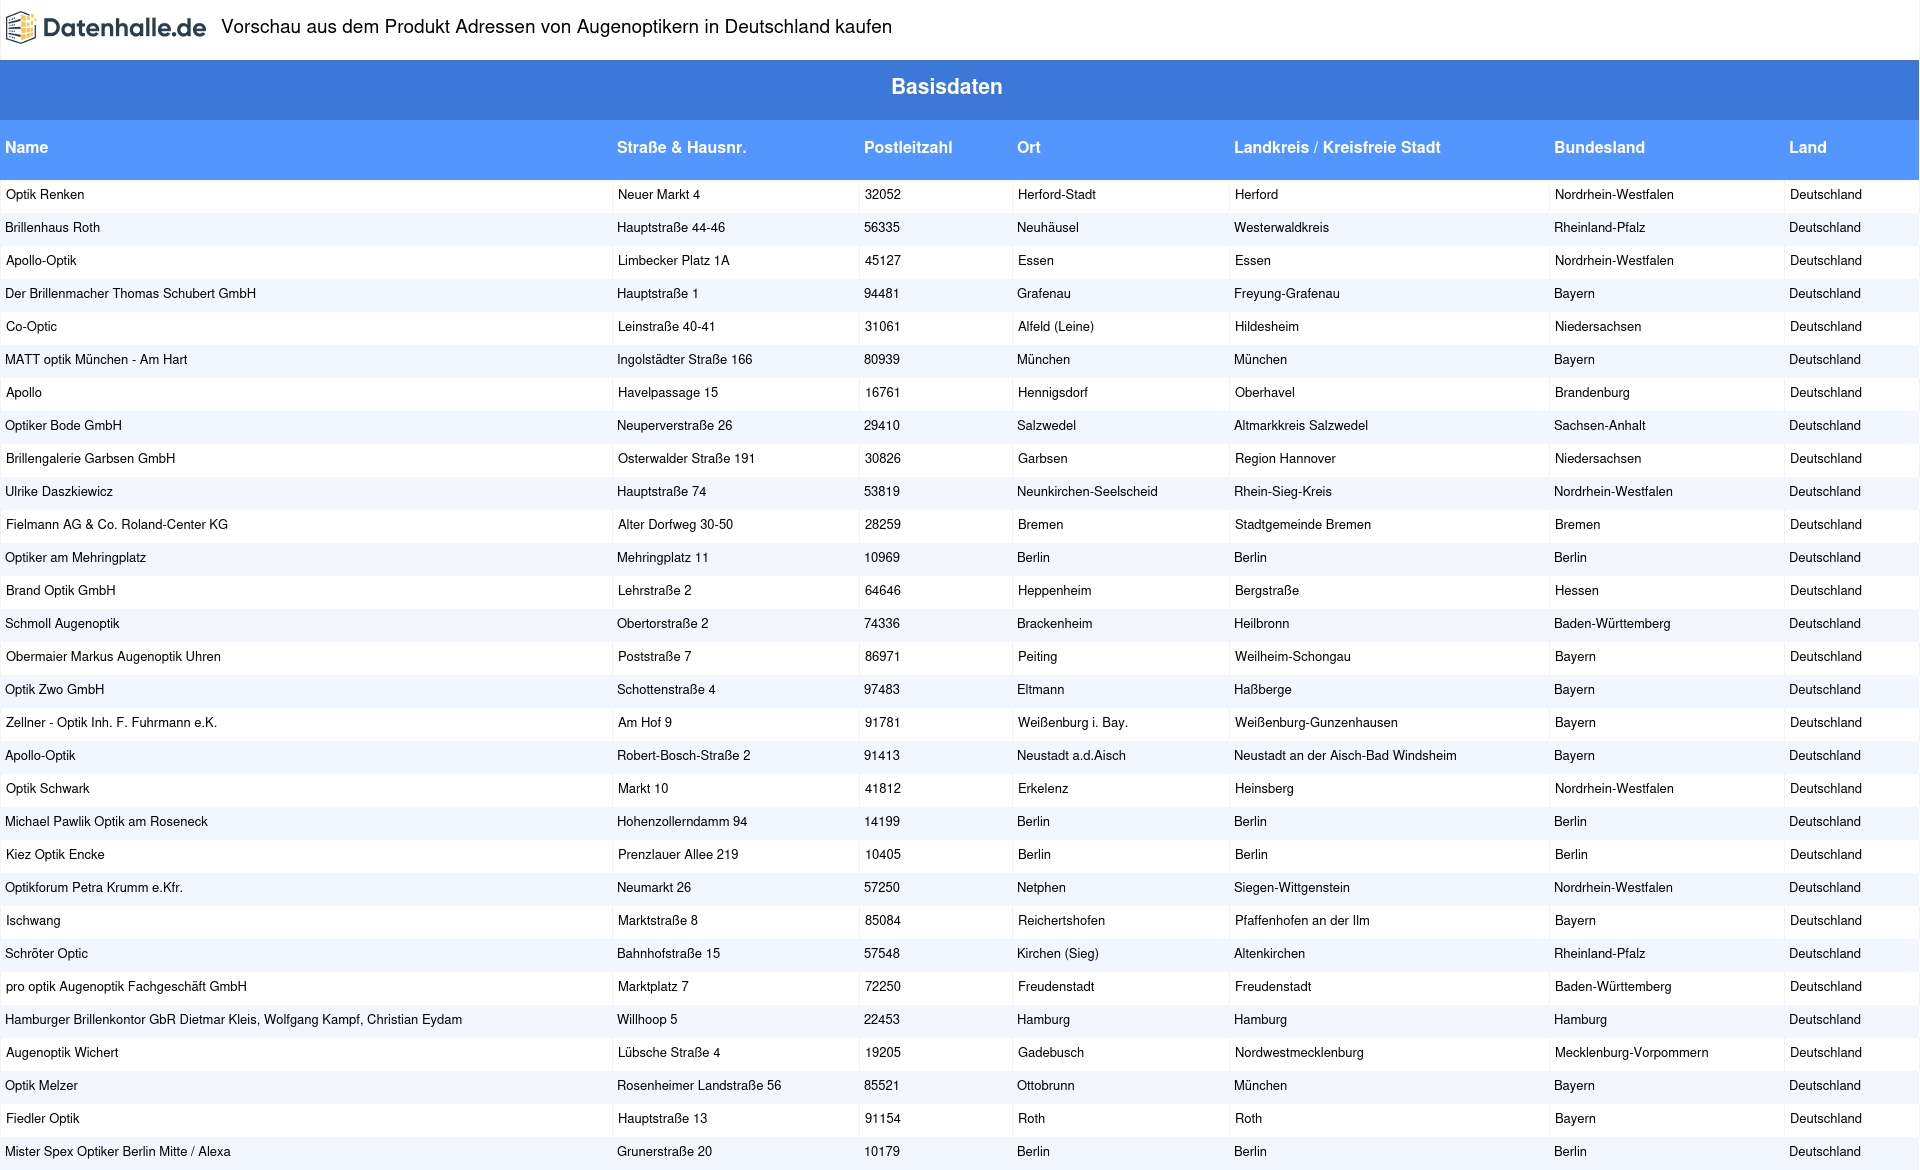This screenshot has width=1920, height=1170.
Task: Select the Bundesland column header
Action: 1598,147
